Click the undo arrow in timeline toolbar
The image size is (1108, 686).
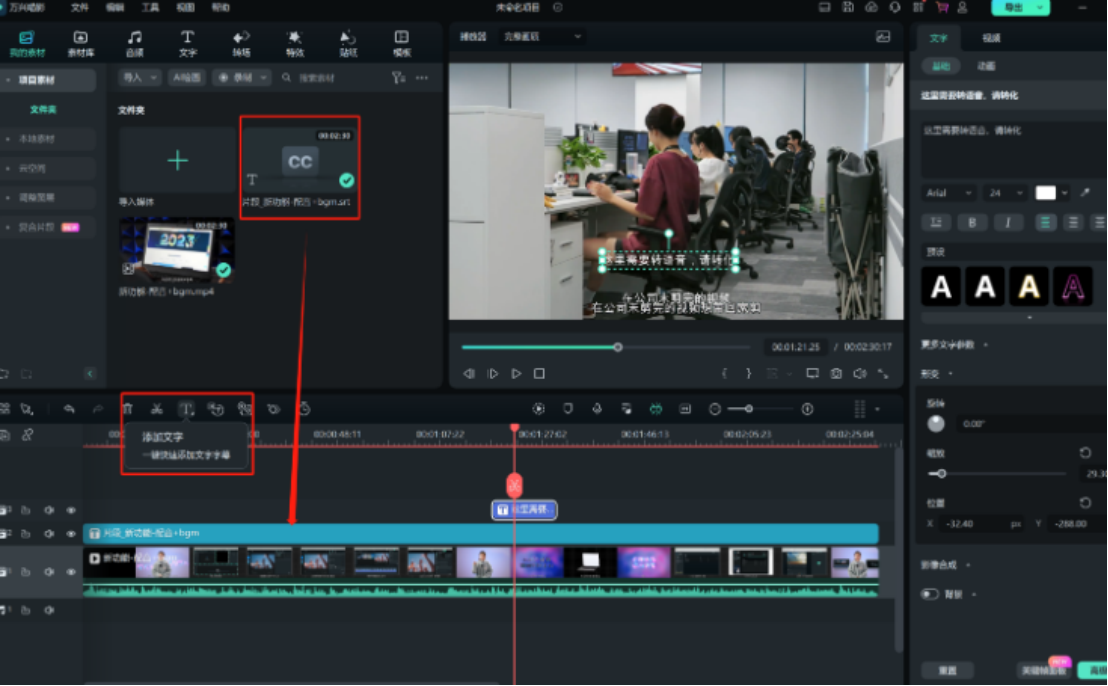(69, 409)
